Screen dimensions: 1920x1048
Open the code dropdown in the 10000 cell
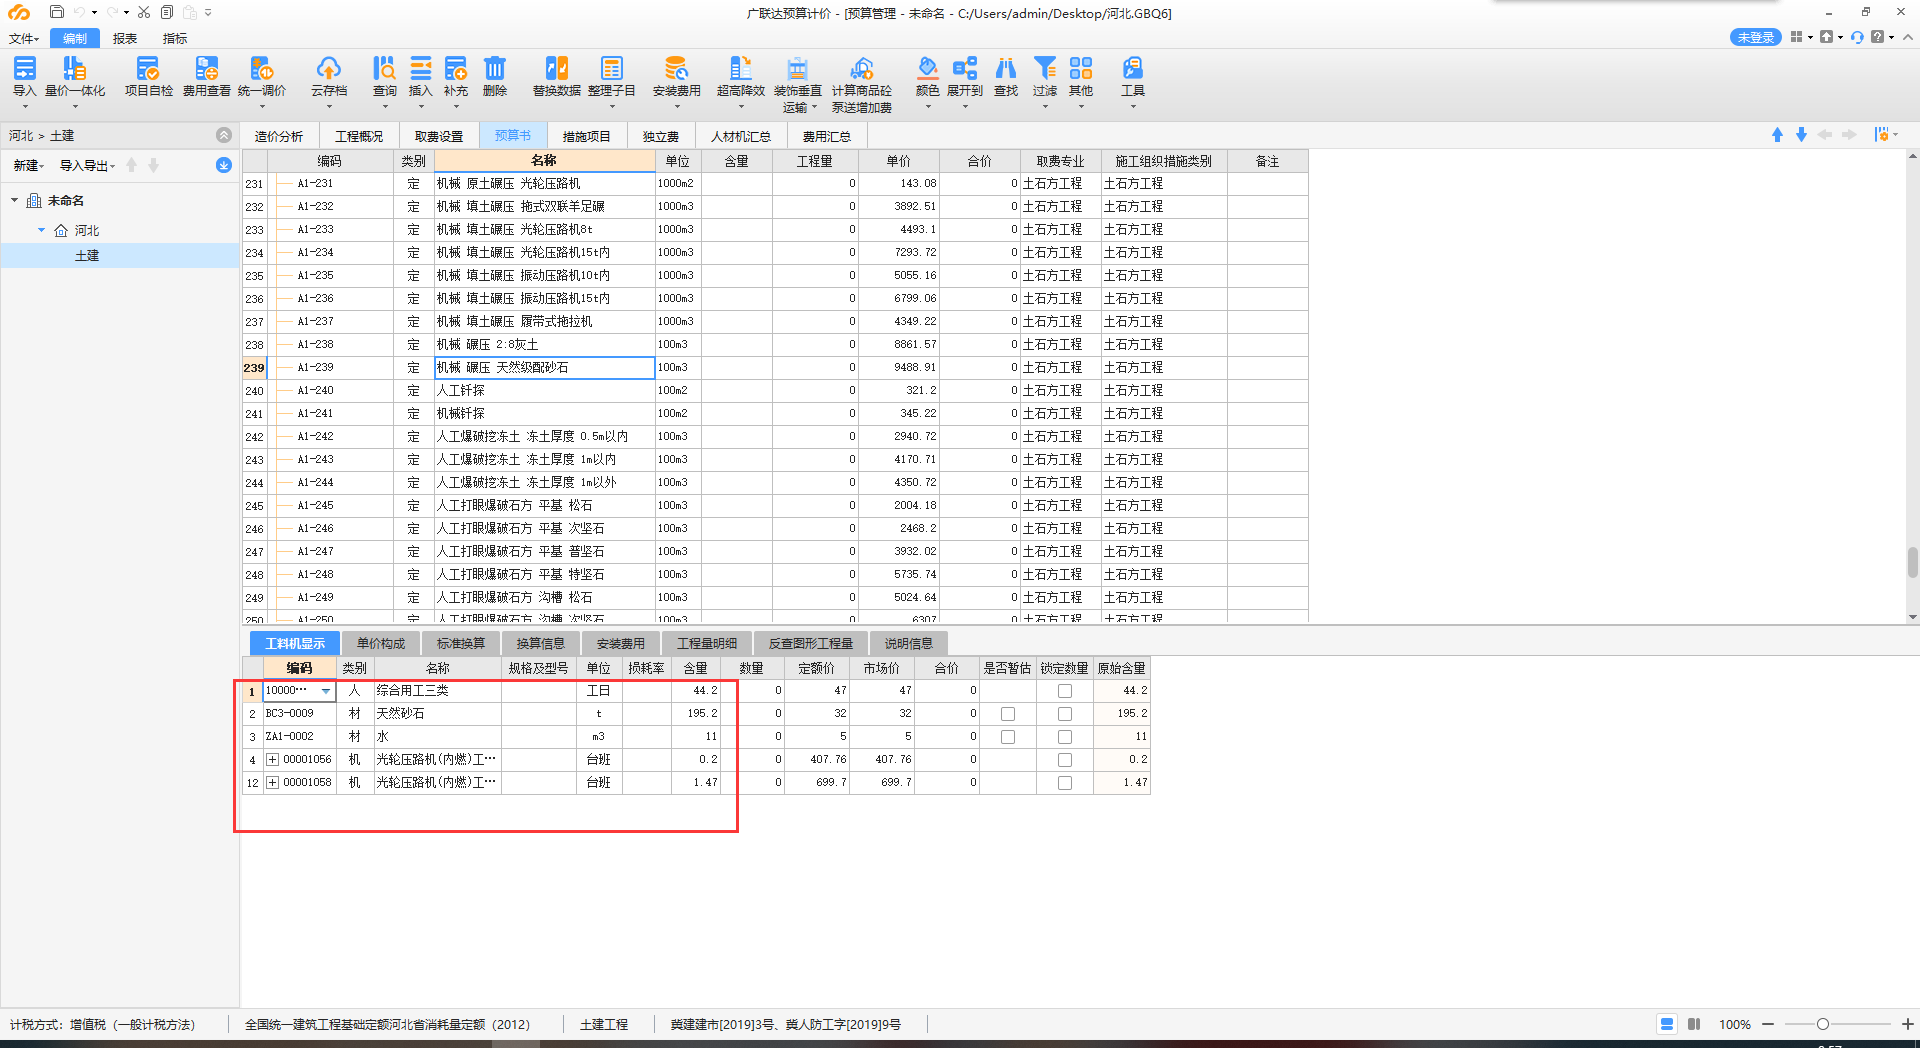pos(325,691)
